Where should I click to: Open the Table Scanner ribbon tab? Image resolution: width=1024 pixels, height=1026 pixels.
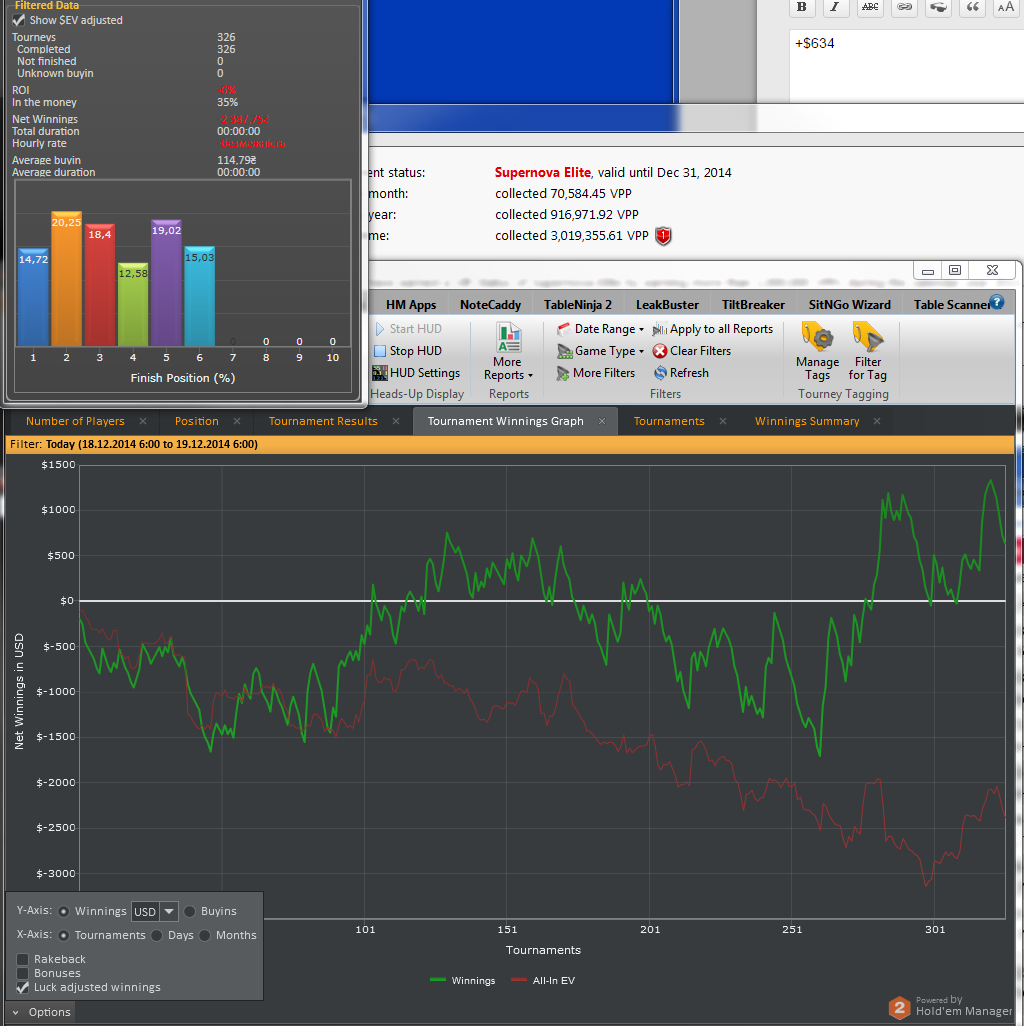[951, 305]
